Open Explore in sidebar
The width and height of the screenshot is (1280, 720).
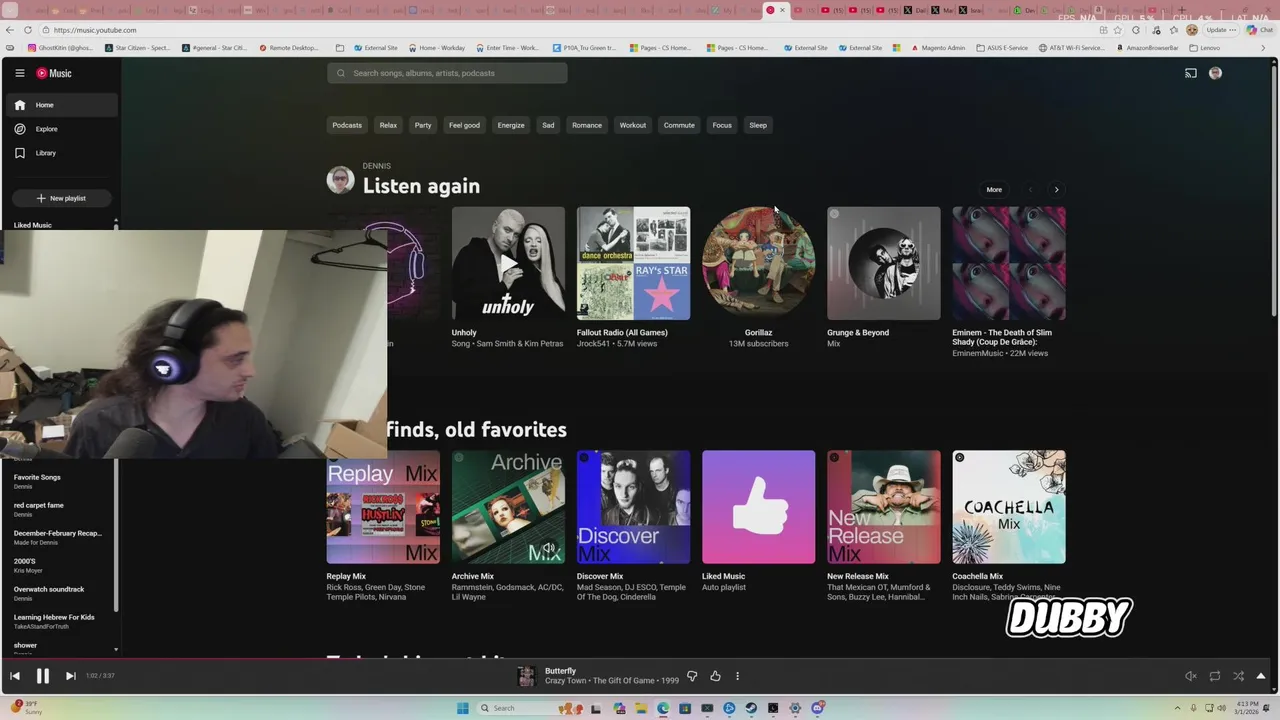pyautogui.click(x=60, y=129)
